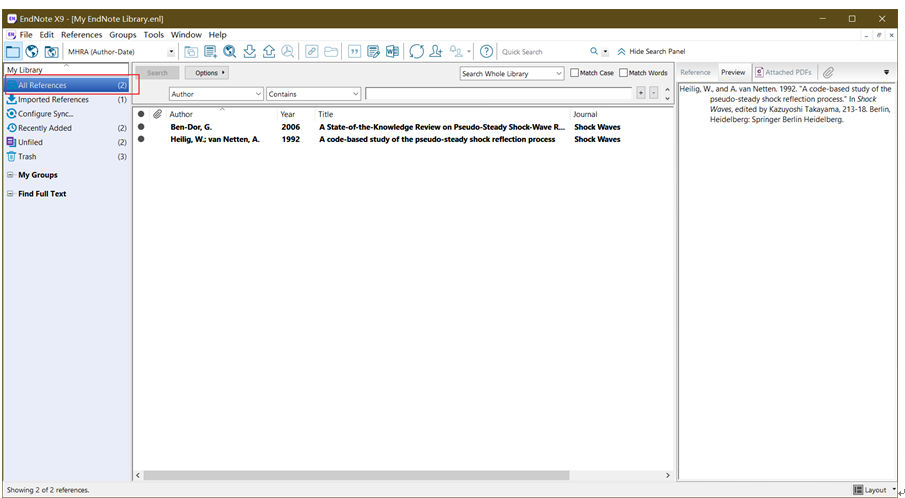This screenshot has width=905, height=498.
Task: Click Hide Search Panel
Action: point(651,52)
